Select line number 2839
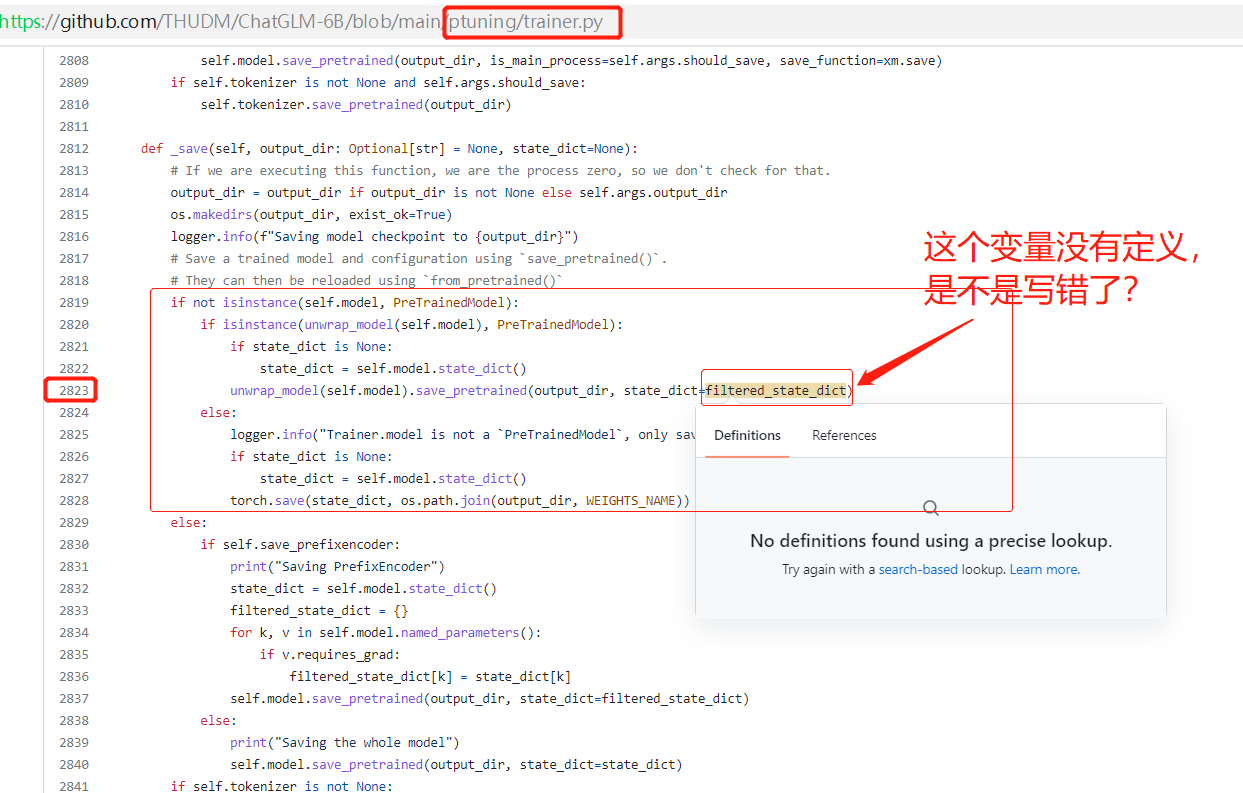1243x793 pixels. pyautogui.click(x=74, y=742)
